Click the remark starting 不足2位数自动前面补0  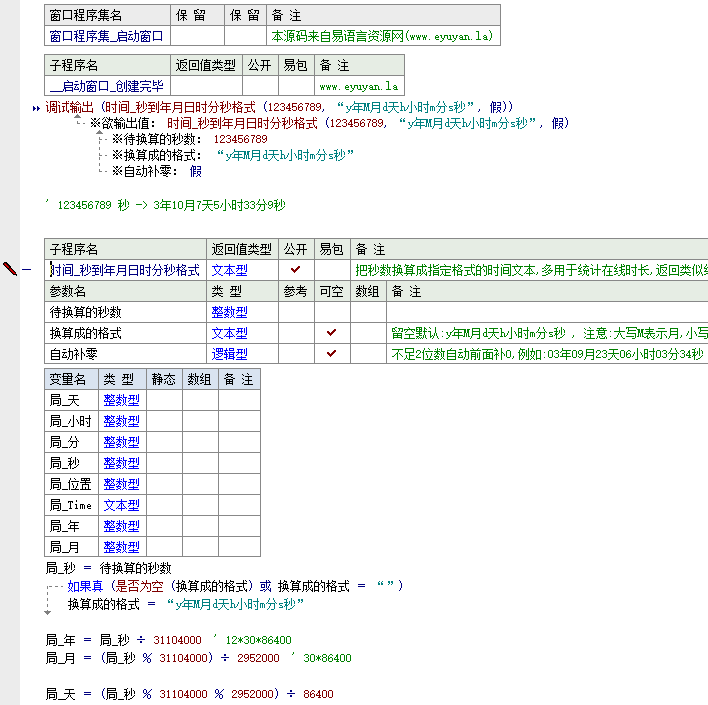point(548,354)
